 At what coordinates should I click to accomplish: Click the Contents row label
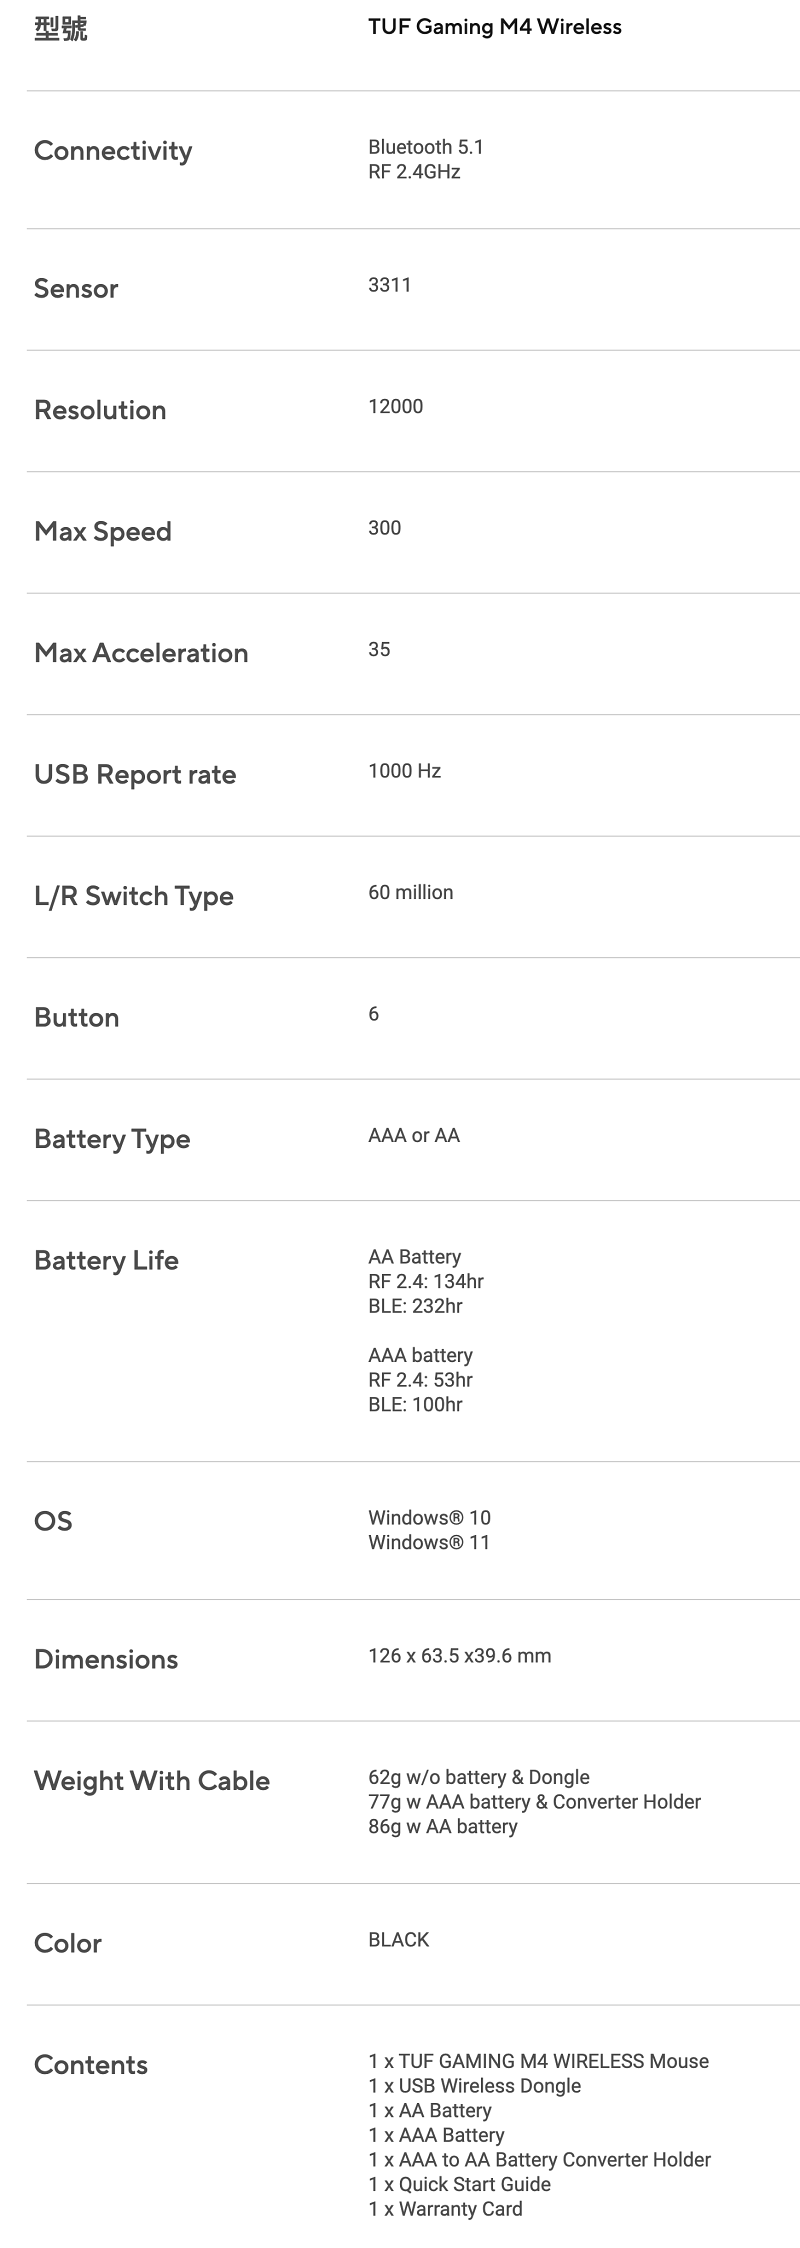click(x=91, y=2065)
